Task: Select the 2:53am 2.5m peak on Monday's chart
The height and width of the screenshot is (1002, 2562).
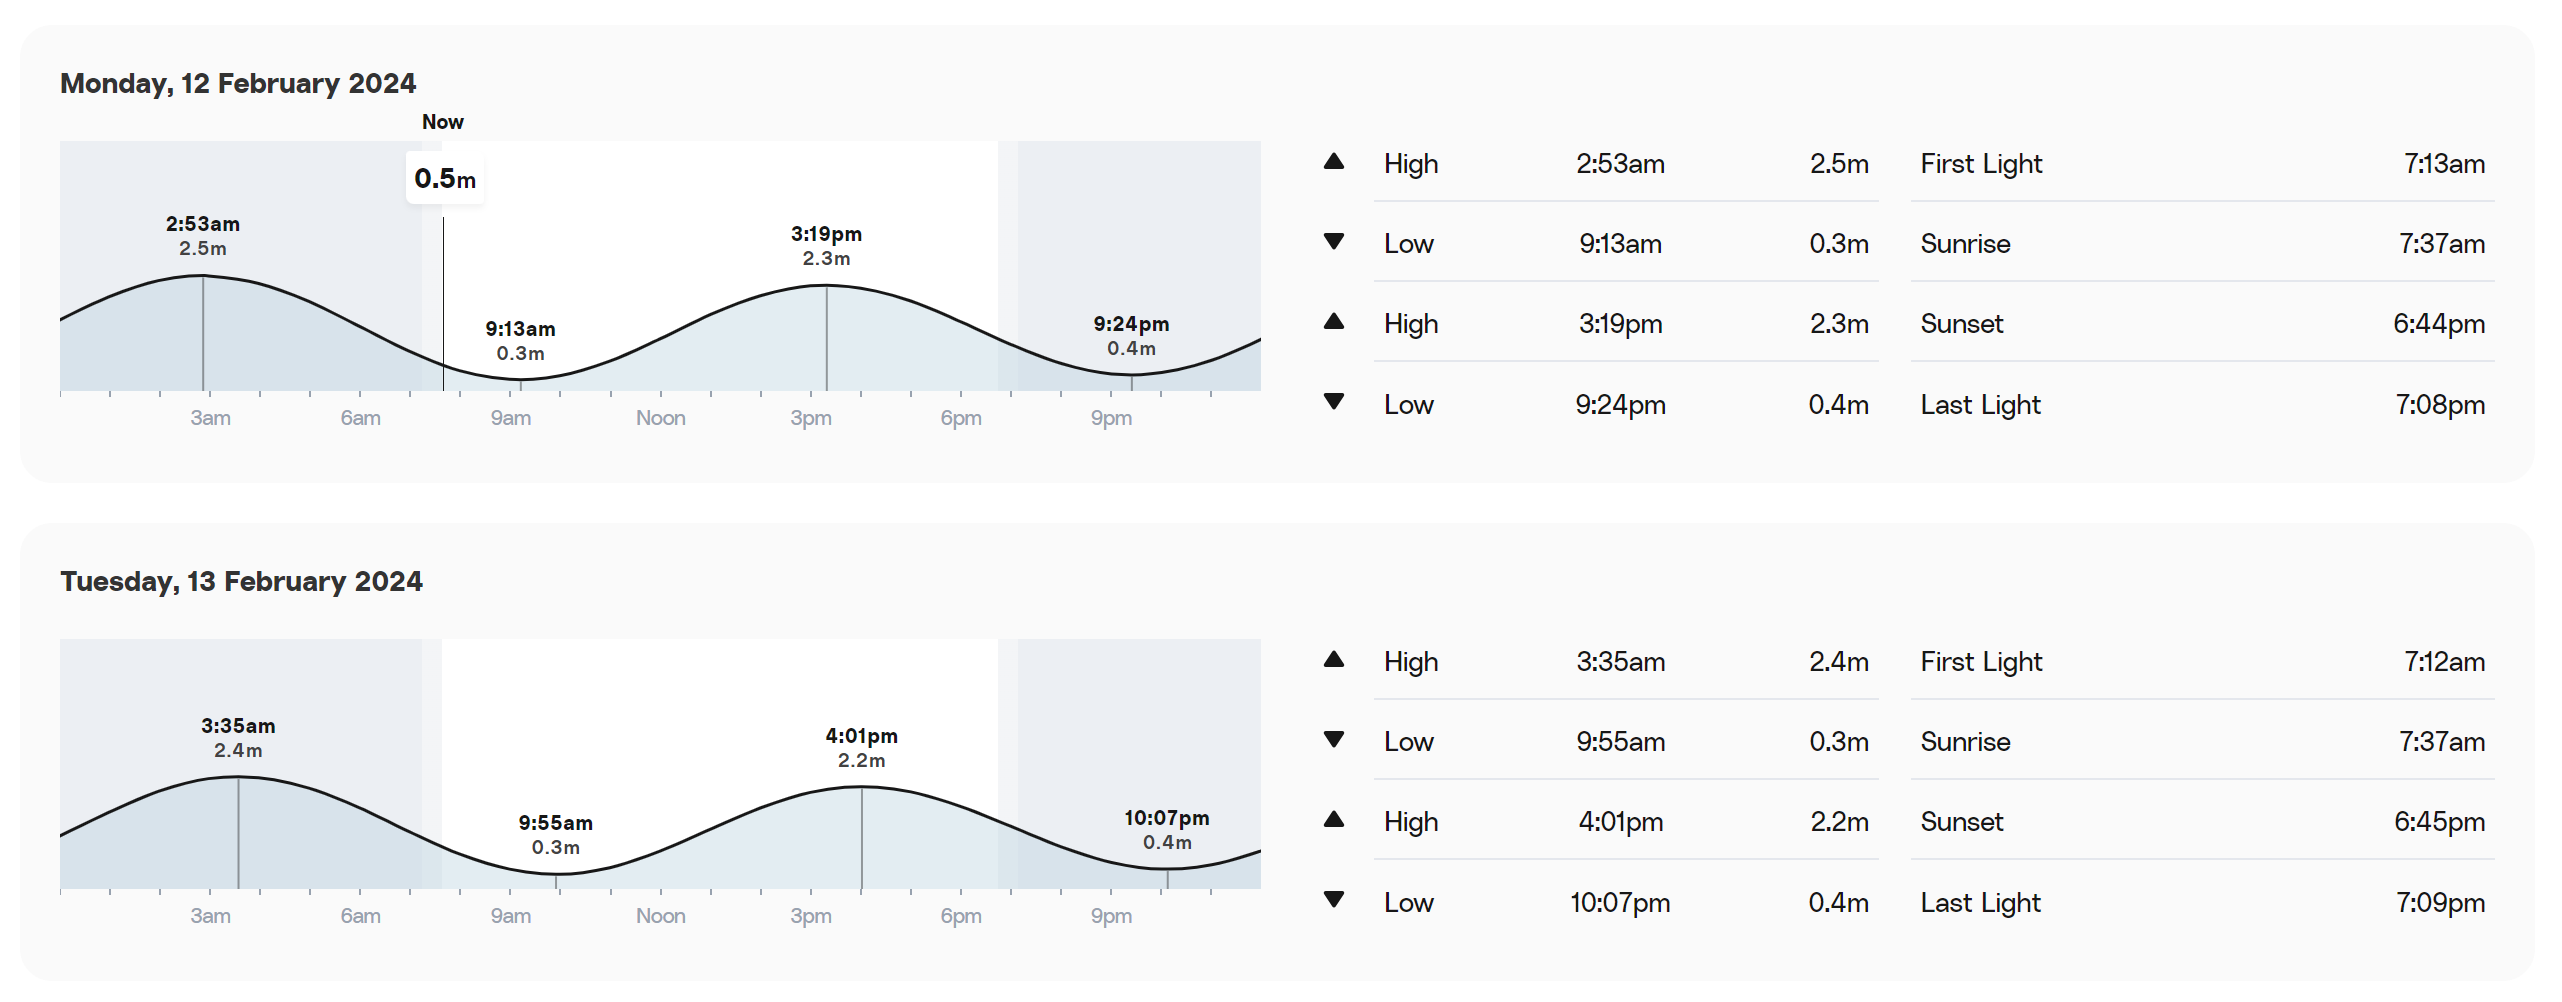Action: 203,236
